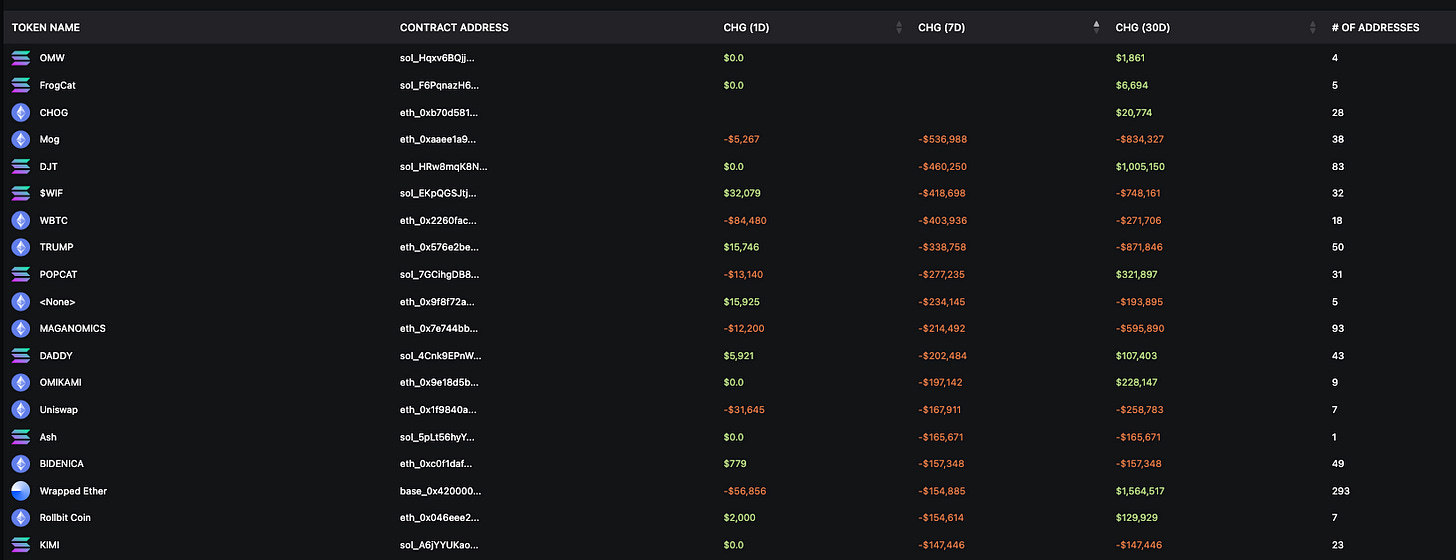Click the Base icon beside Wrapped Ether
The height and width of the screenshot is (560, 1456).
21,490
